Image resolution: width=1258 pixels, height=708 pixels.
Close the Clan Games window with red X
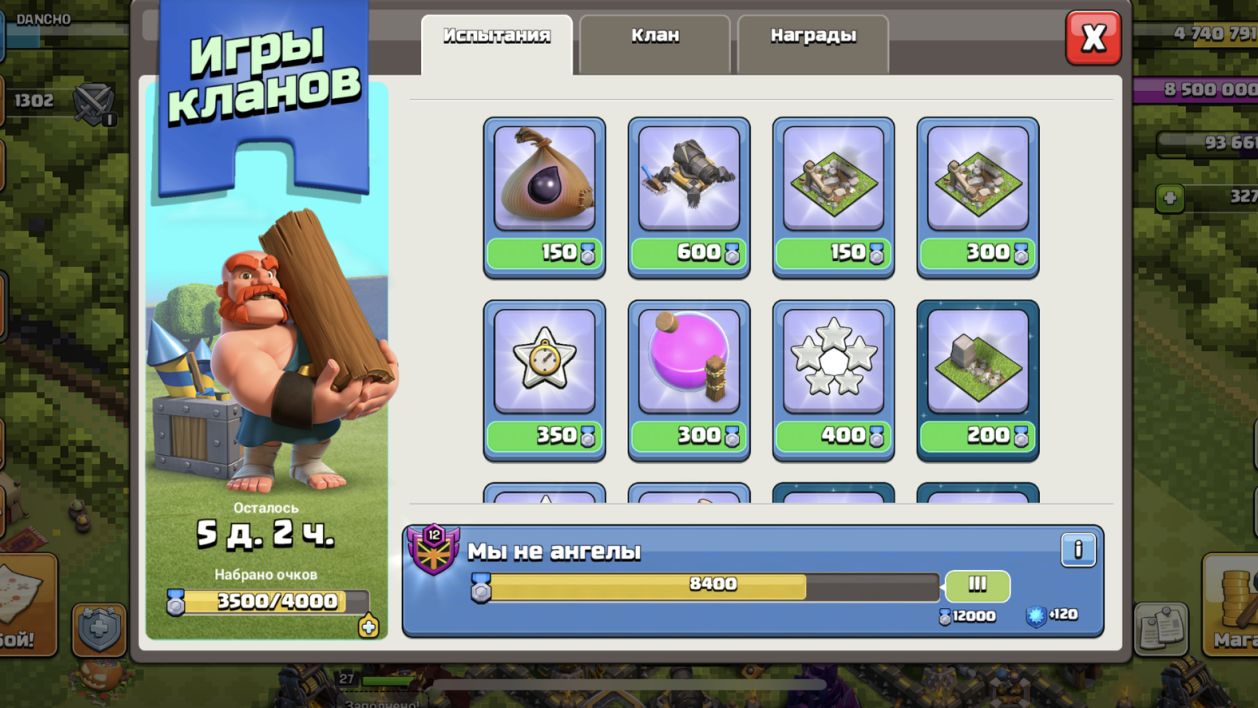pos(1093,38)
